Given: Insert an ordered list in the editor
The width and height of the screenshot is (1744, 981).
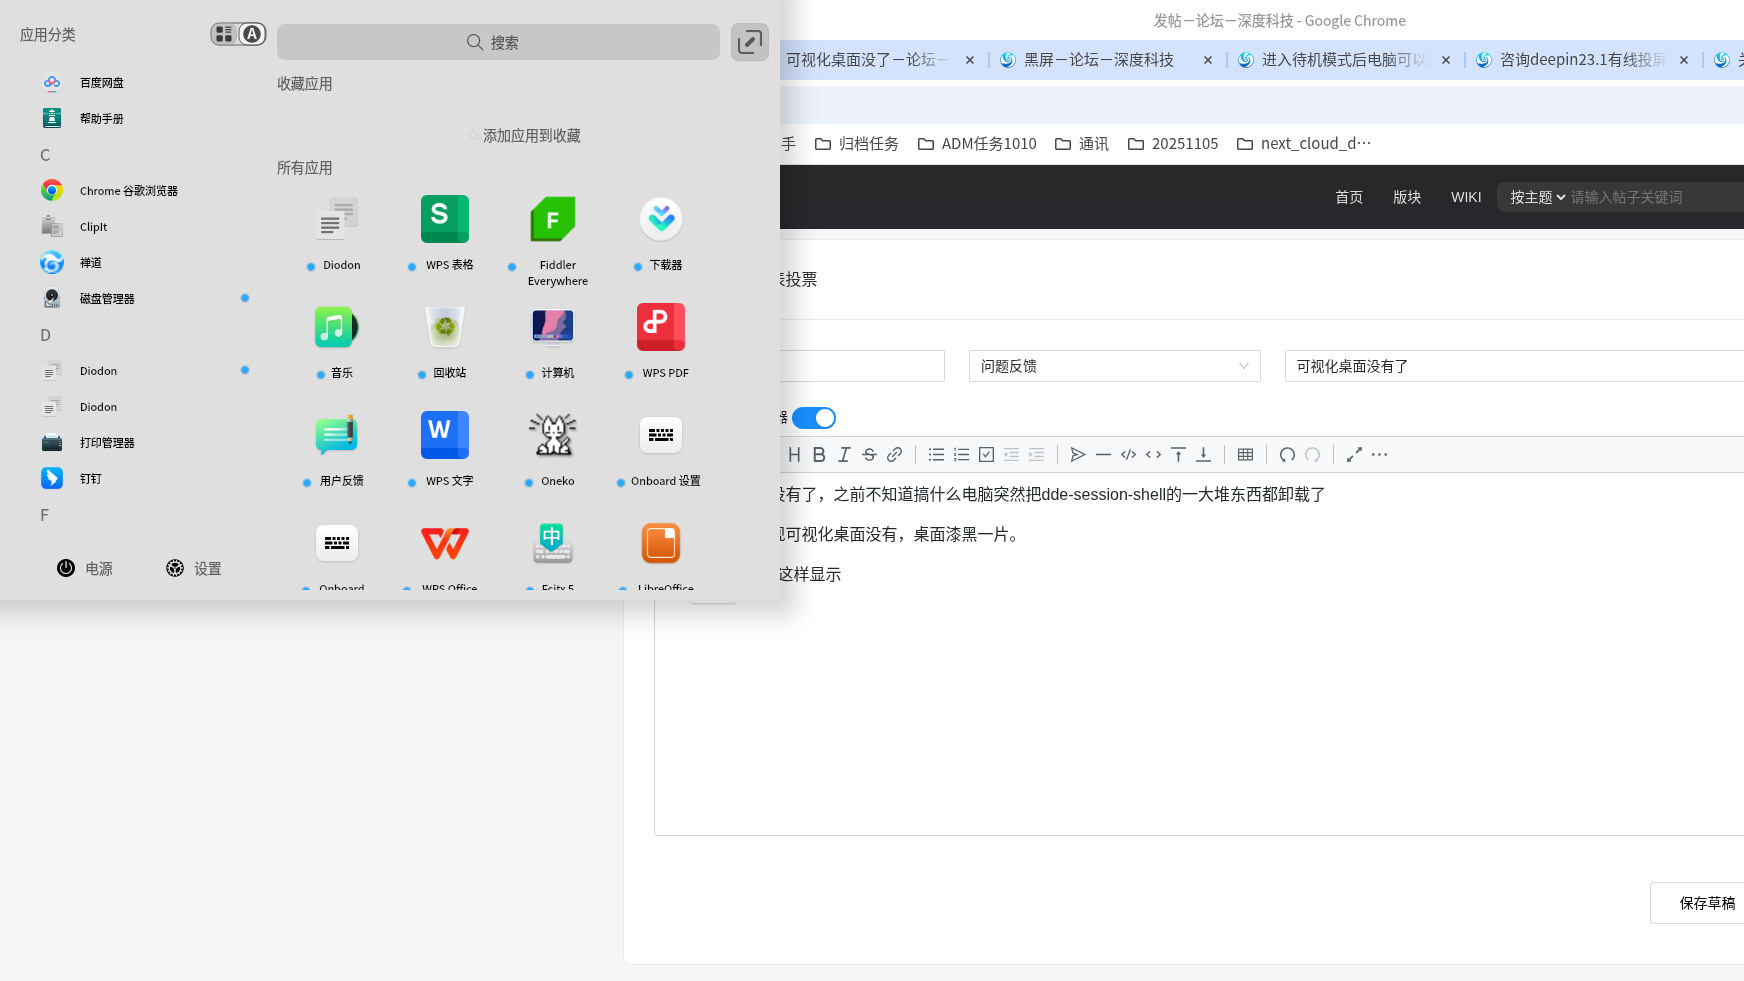Looking at the screenshot, I should [961, 455].
